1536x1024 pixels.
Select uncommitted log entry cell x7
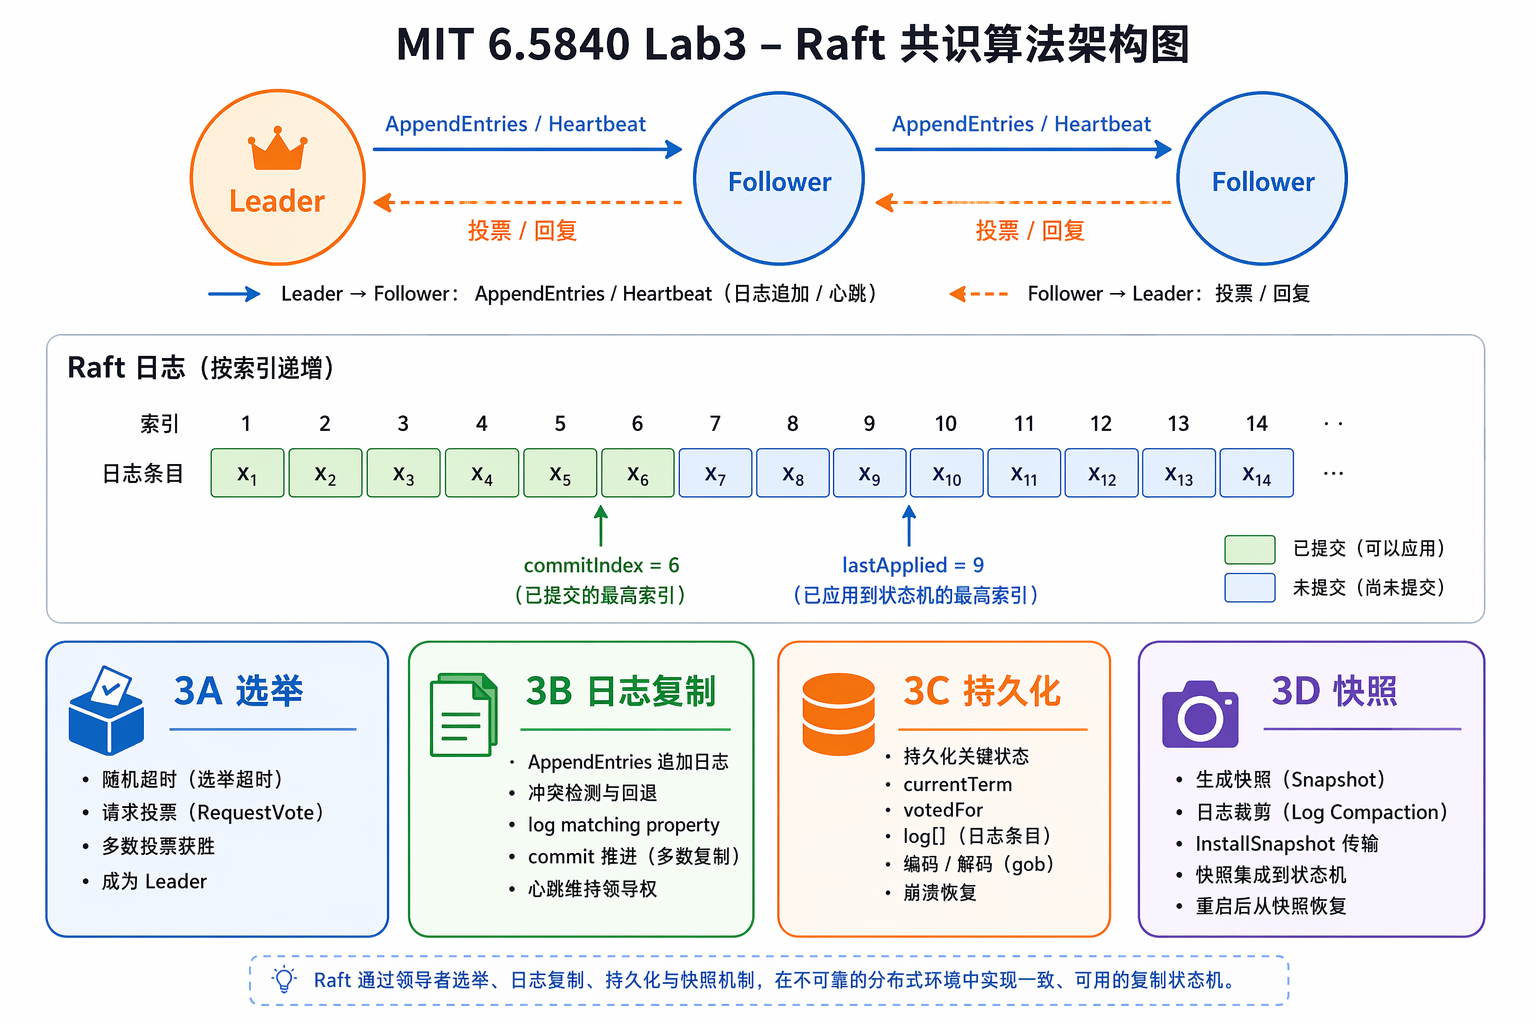coord(716,473)
